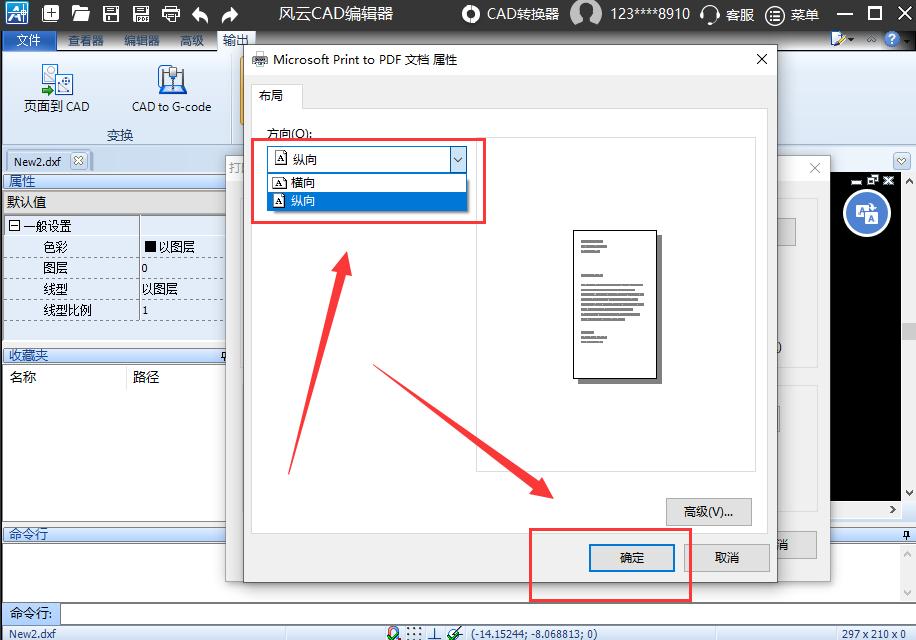Switch to the 高级 ribbon tab
This screenshot has height=640, width=916.
click(192, 40)
